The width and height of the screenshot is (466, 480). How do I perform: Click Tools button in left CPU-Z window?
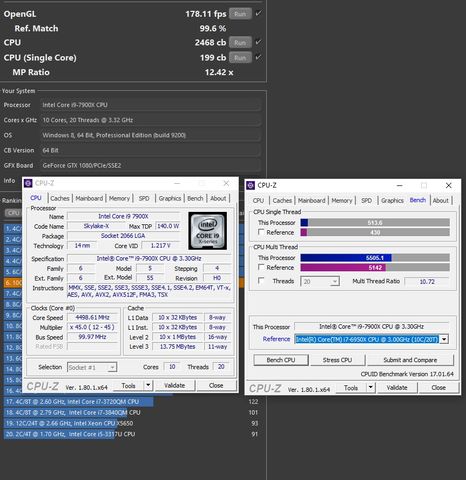[x=128, y=386]
